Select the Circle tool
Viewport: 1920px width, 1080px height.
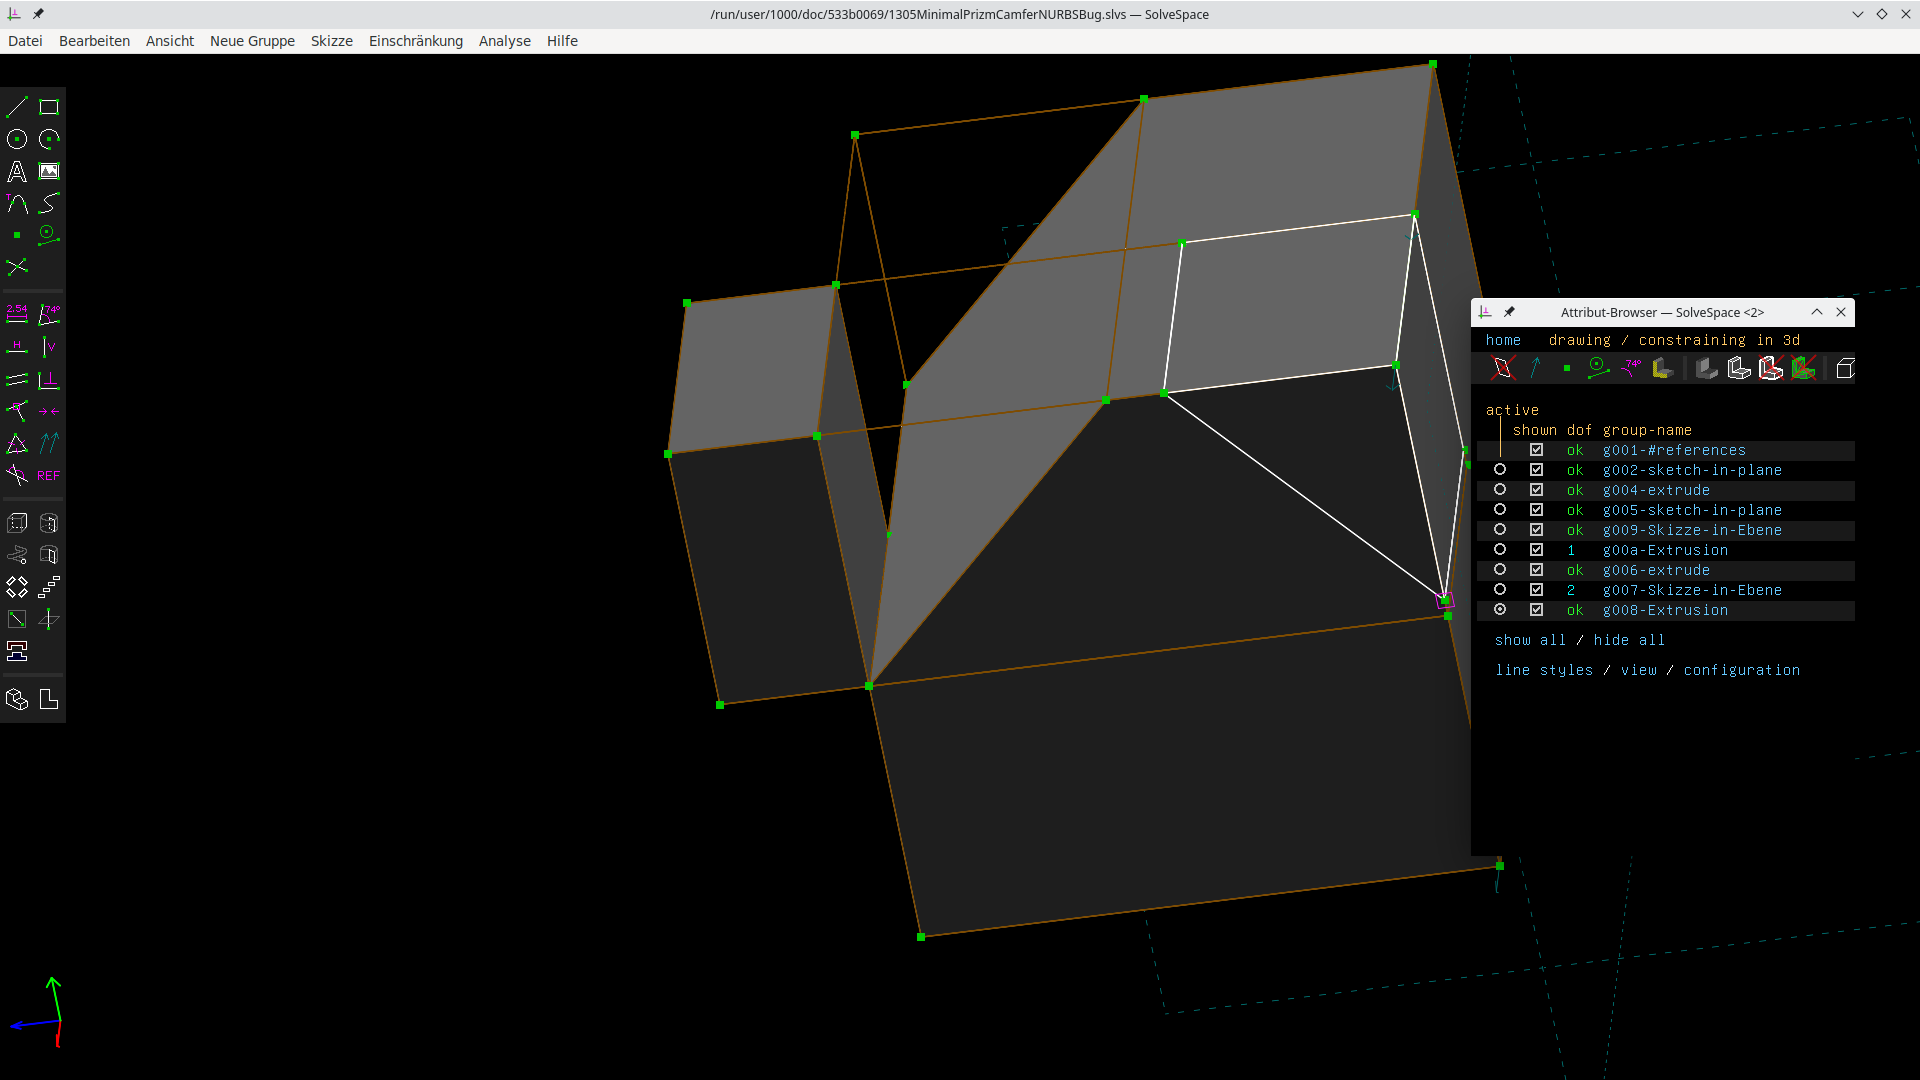click(x=16, y=139)
